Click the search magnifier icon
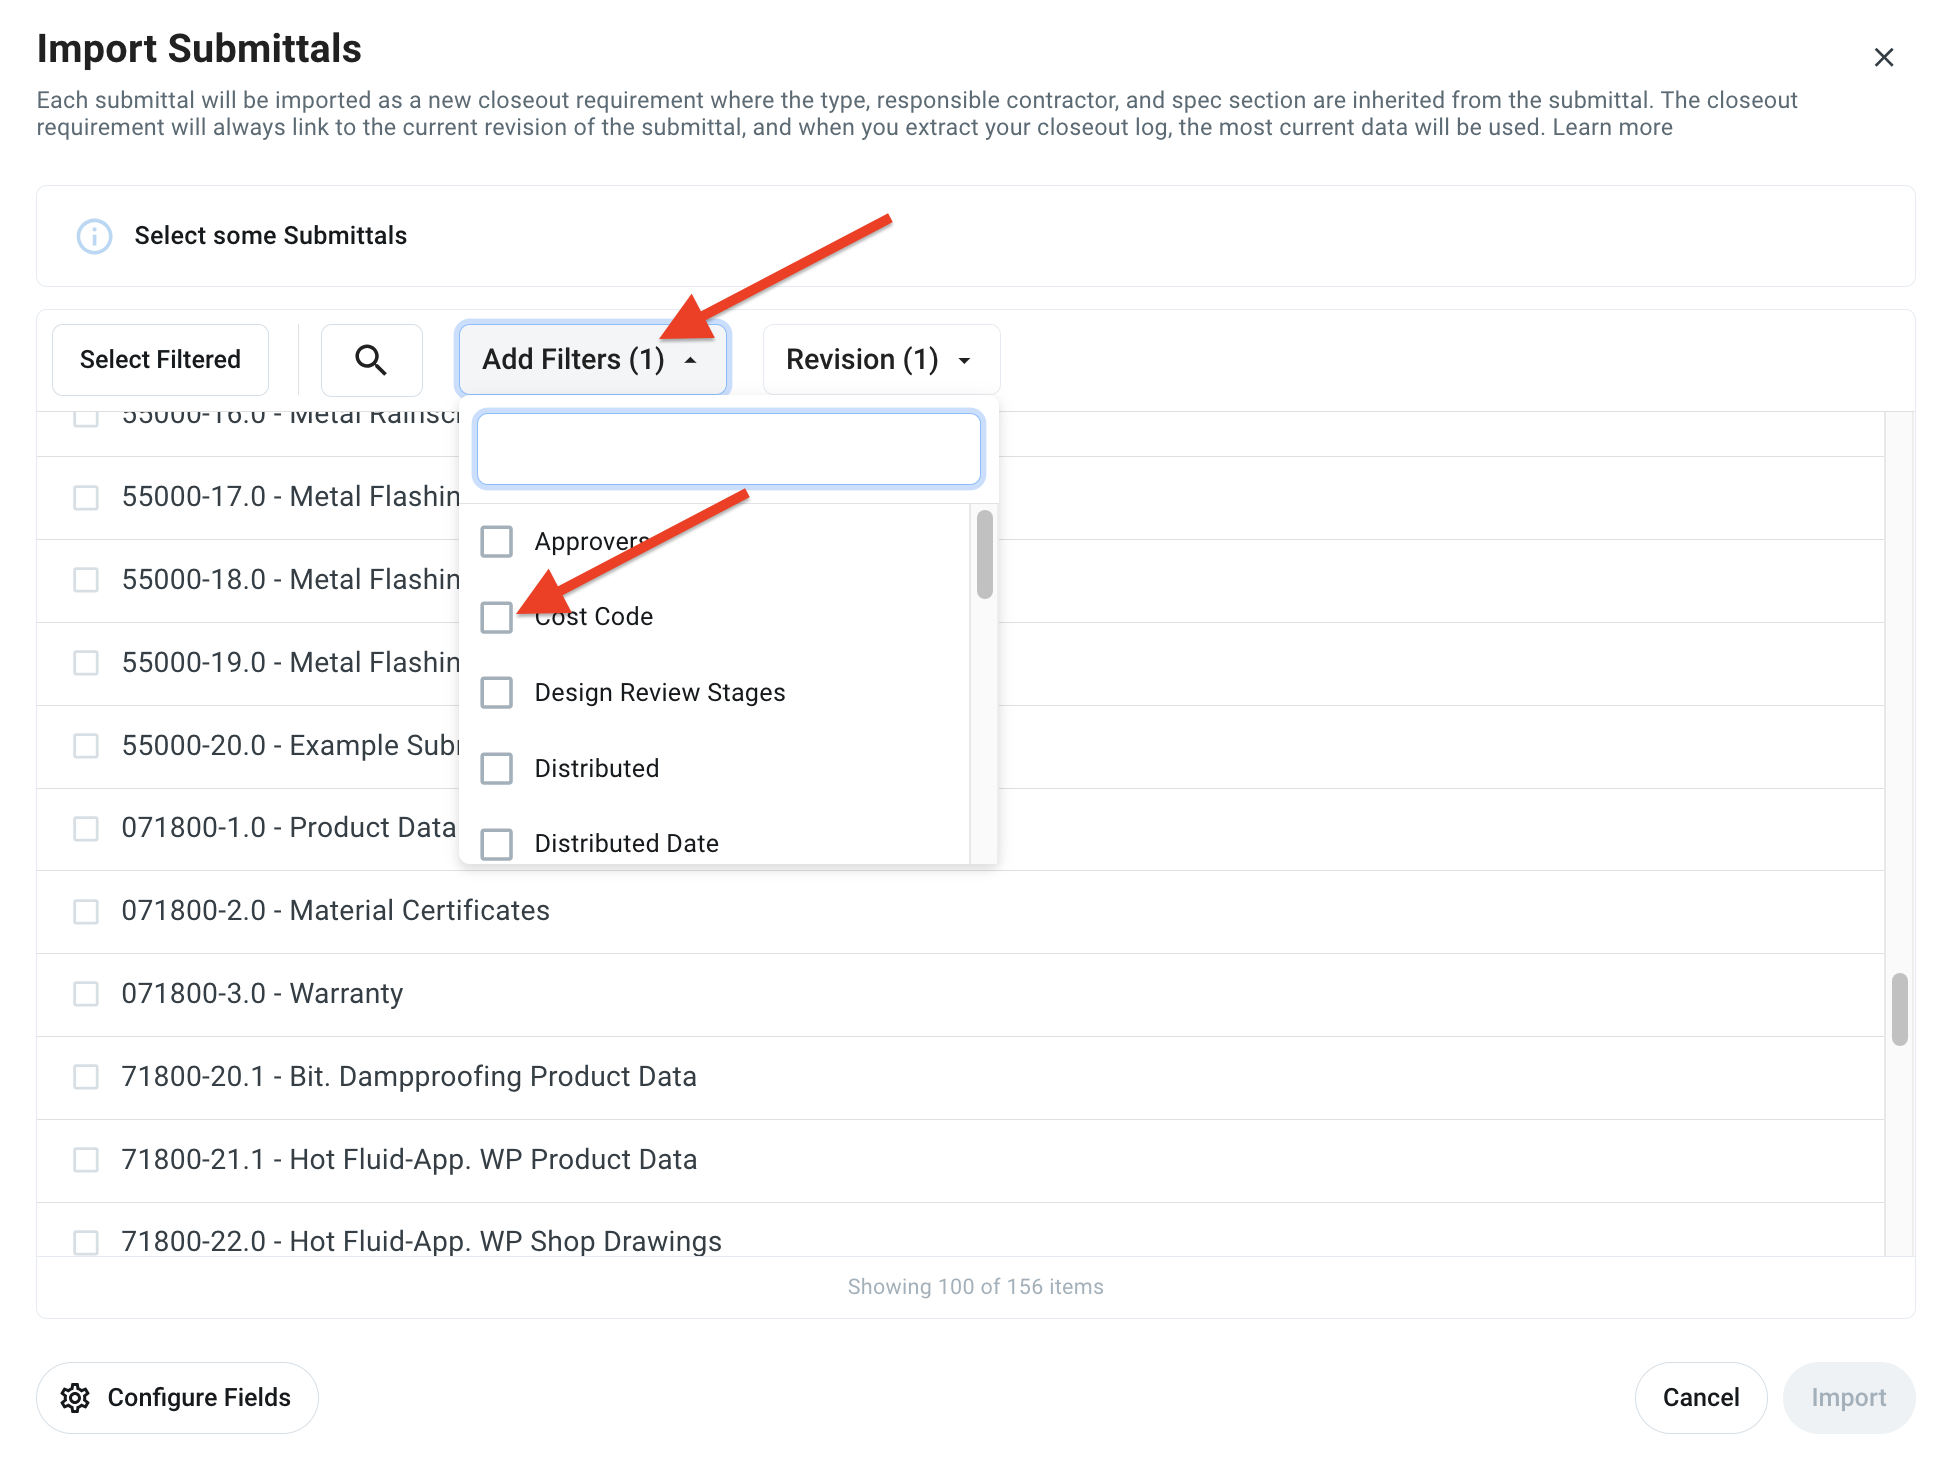 tap(371, 360)
